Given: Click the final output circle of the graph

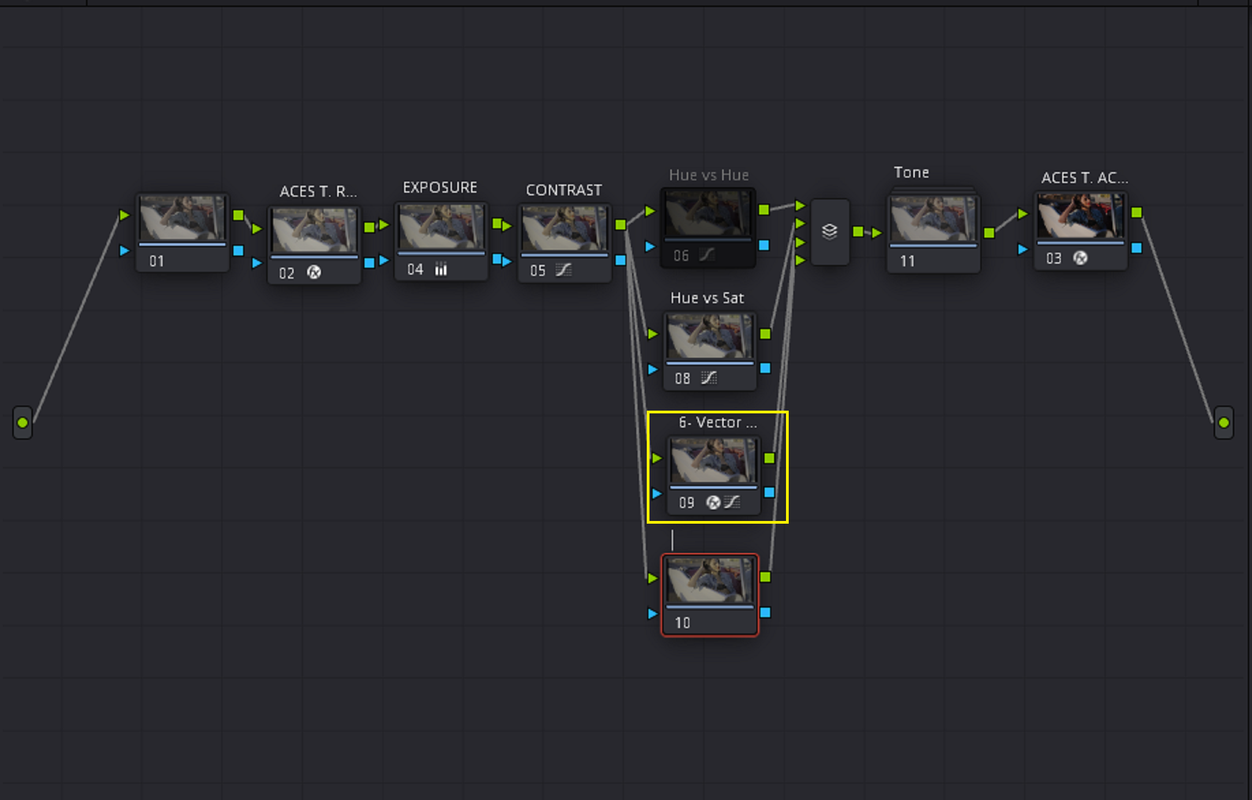Looking at the screenshot, I should point(1224,422).
